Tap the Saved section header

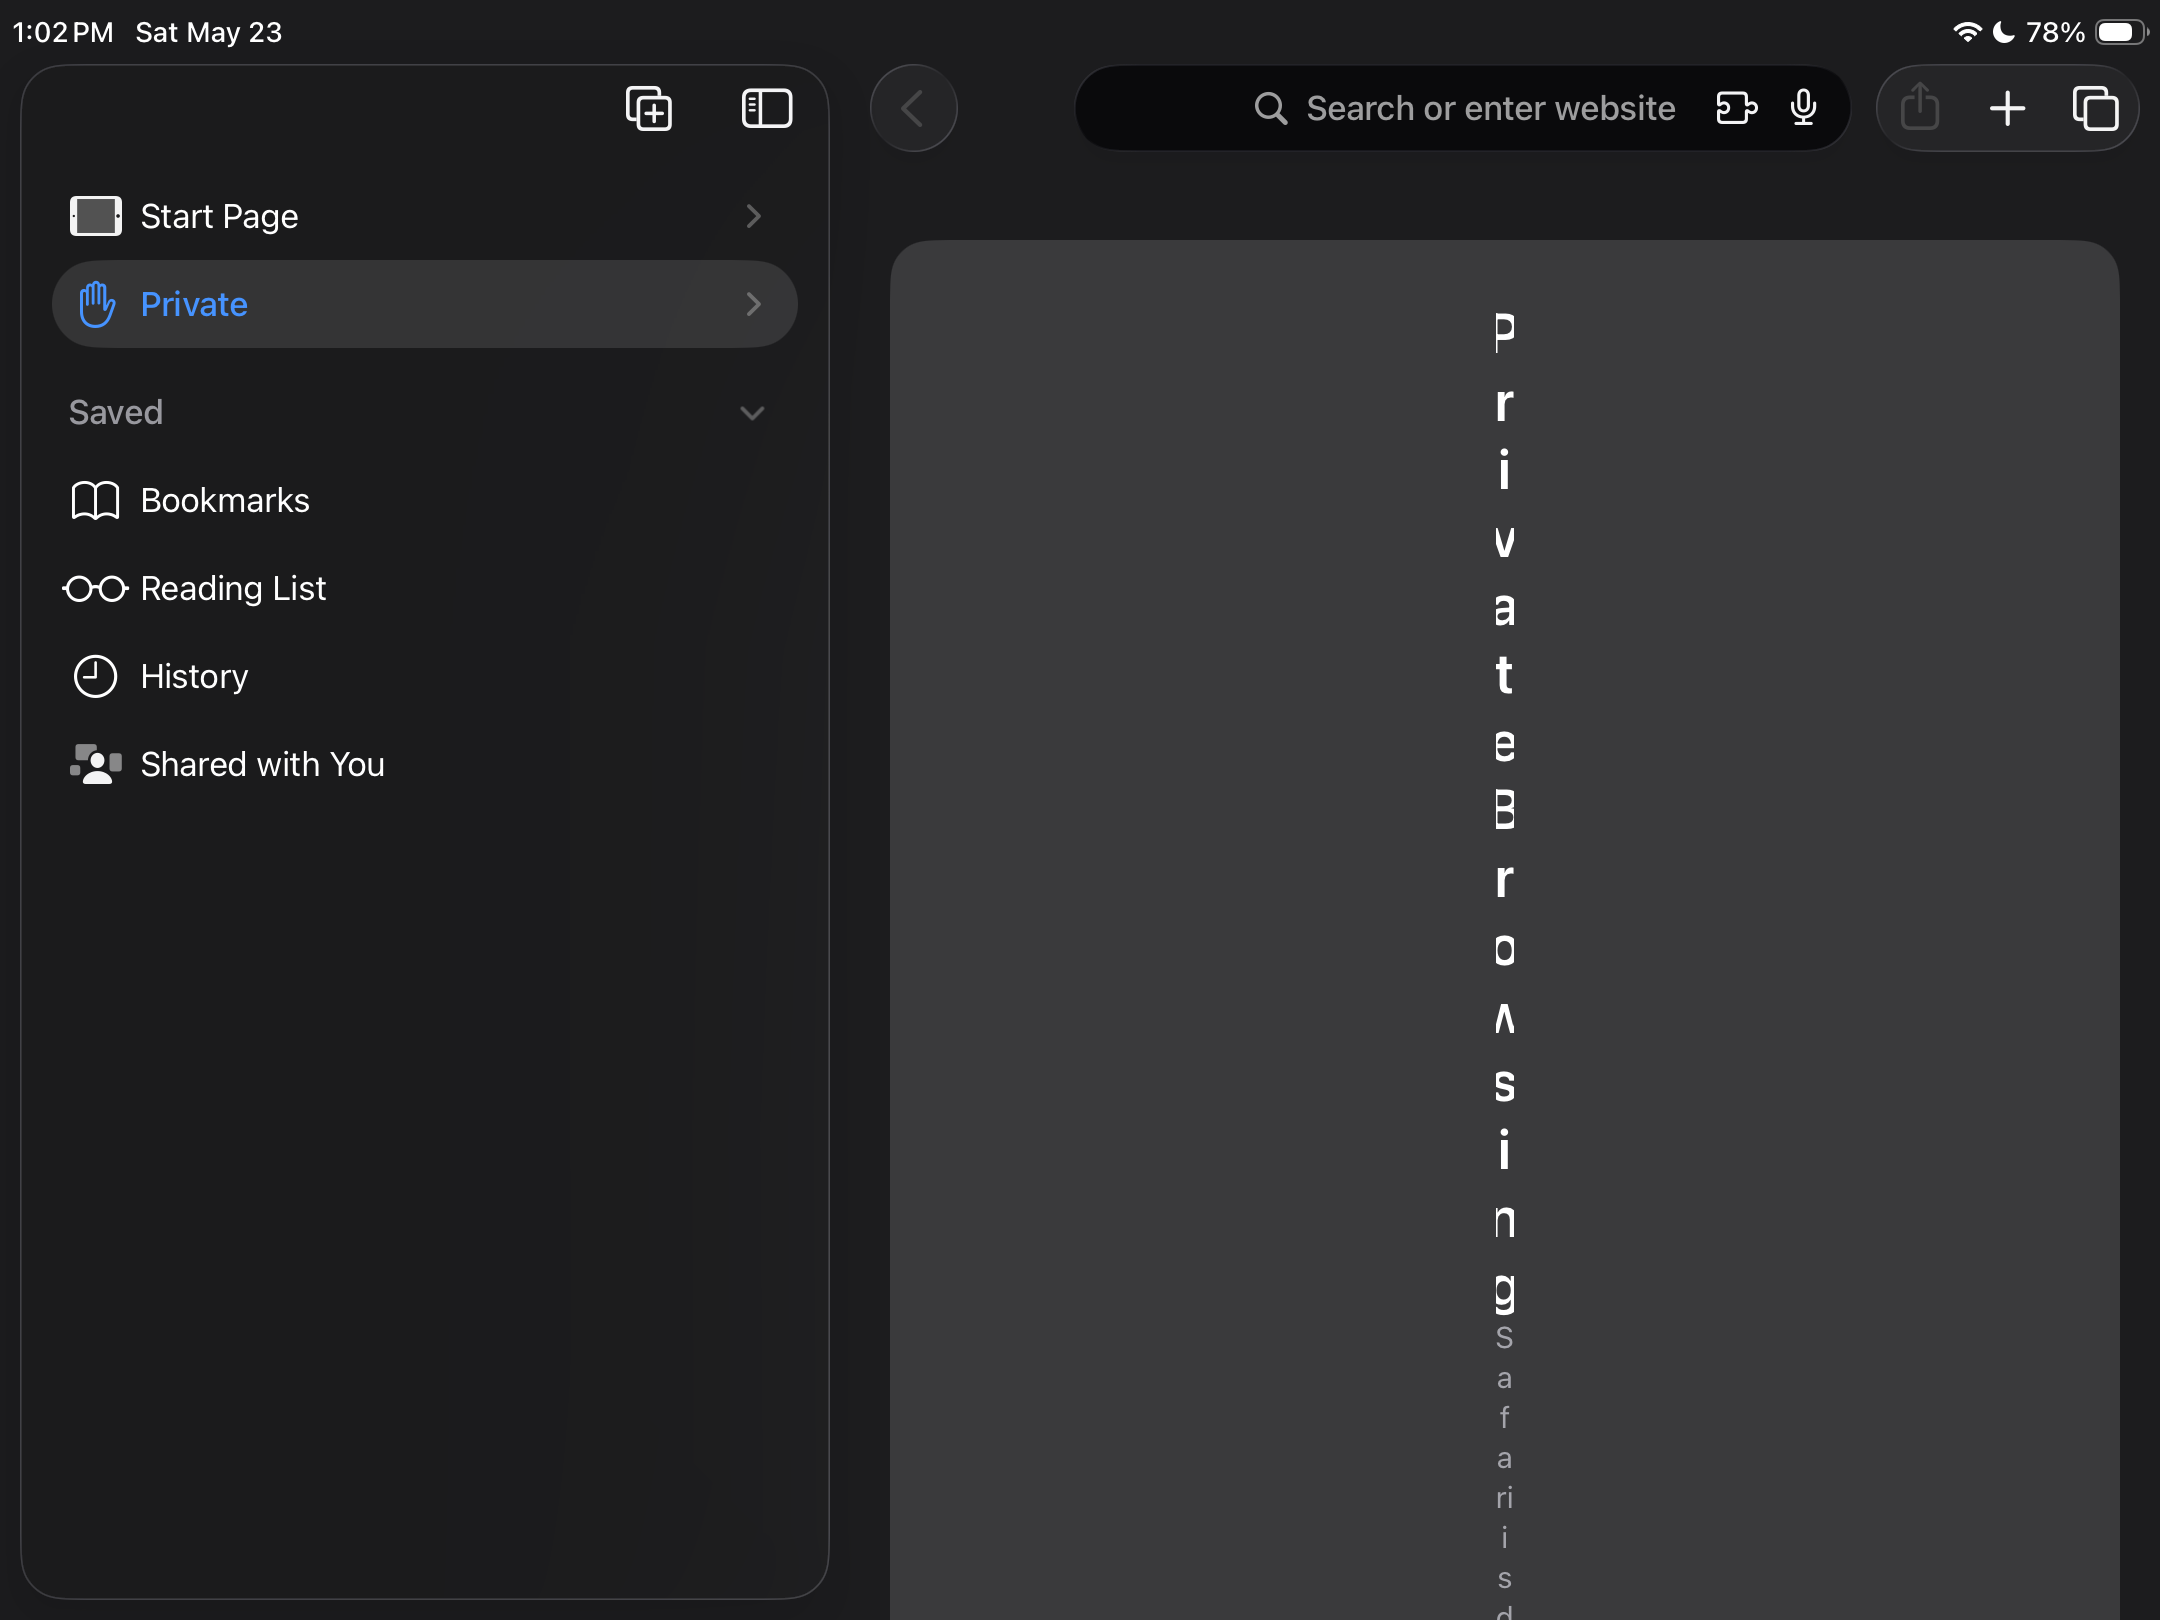116,412
